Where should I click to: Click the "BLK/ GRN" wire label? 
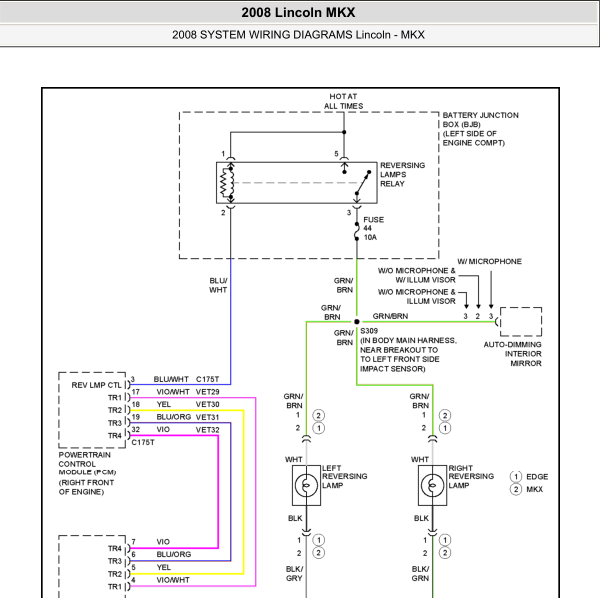421,574
